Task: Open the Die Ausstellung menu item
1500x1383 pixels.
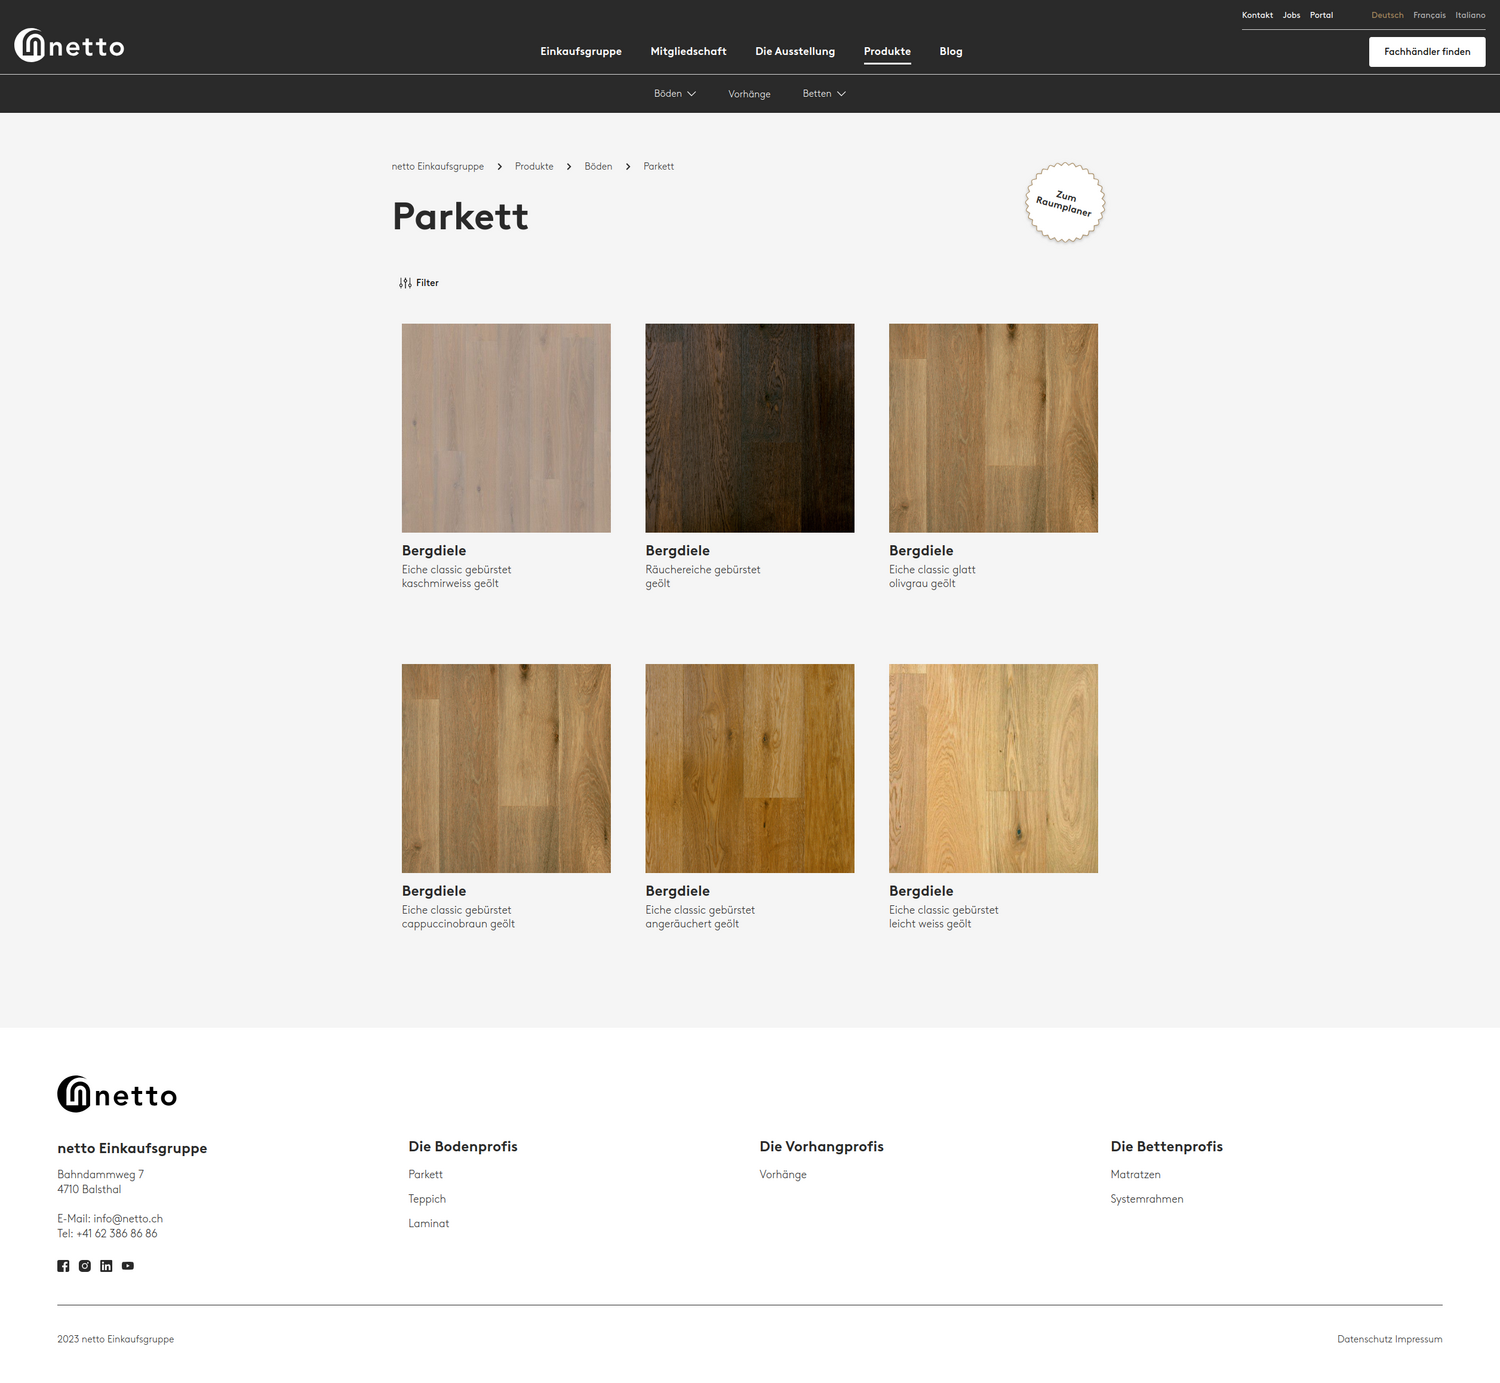Action: 795,52
